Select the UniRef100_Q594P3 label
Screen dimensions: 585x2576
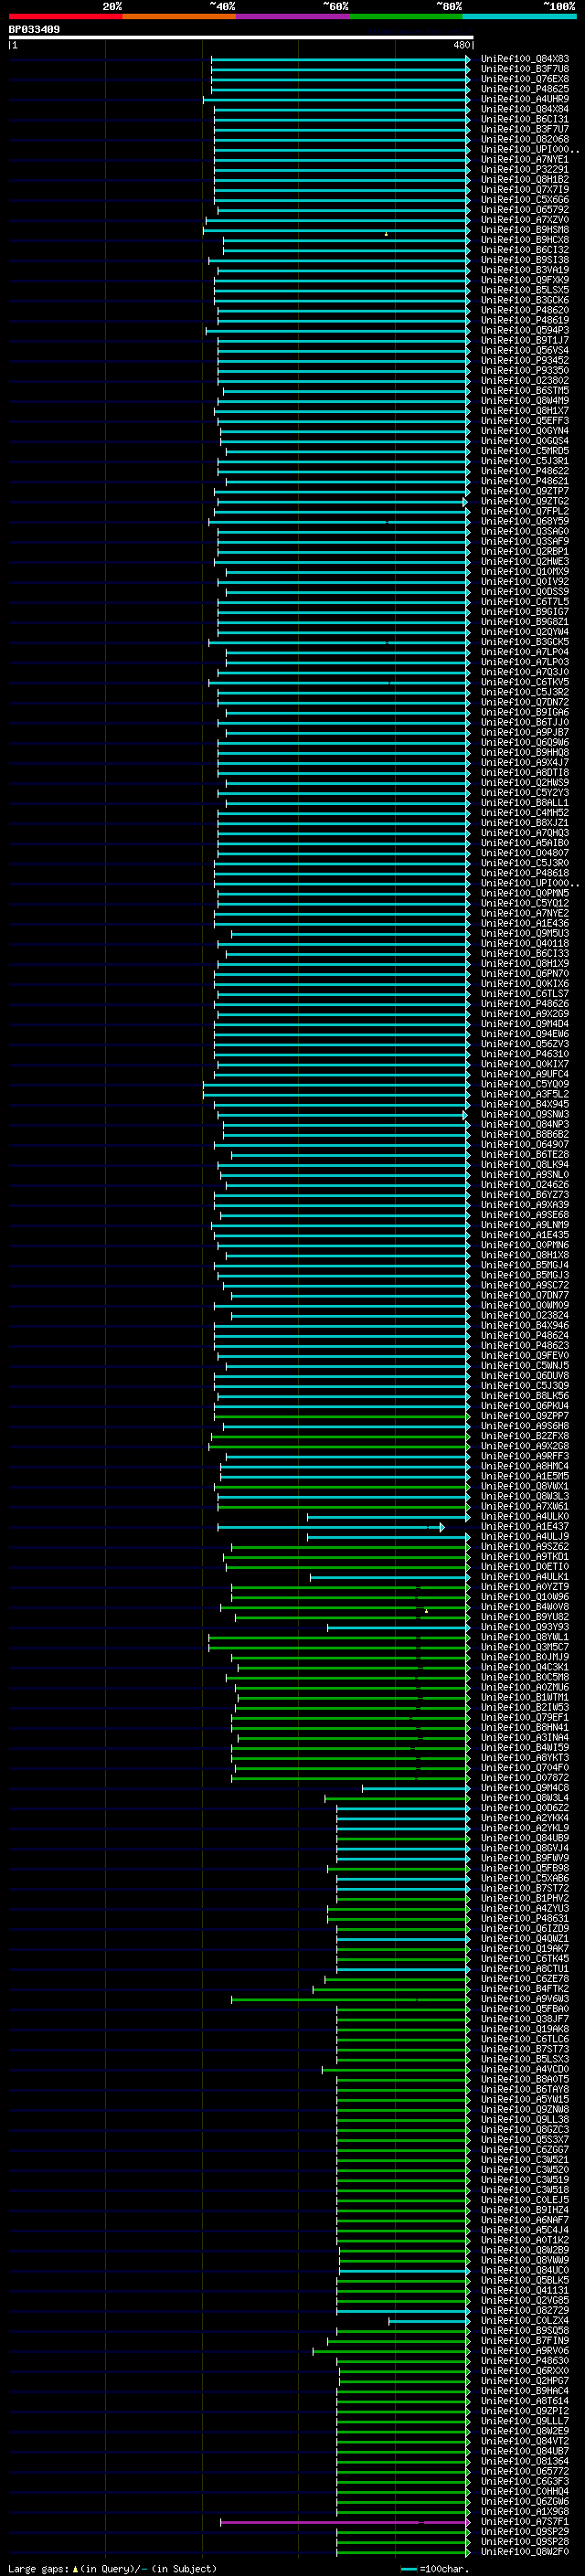525,330
